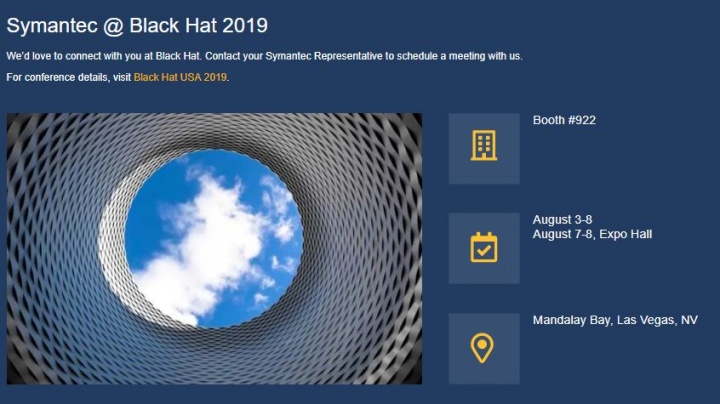720x404 pixels.
Task: Click the 'For conference details, visit' text
Action: [68, 77]
